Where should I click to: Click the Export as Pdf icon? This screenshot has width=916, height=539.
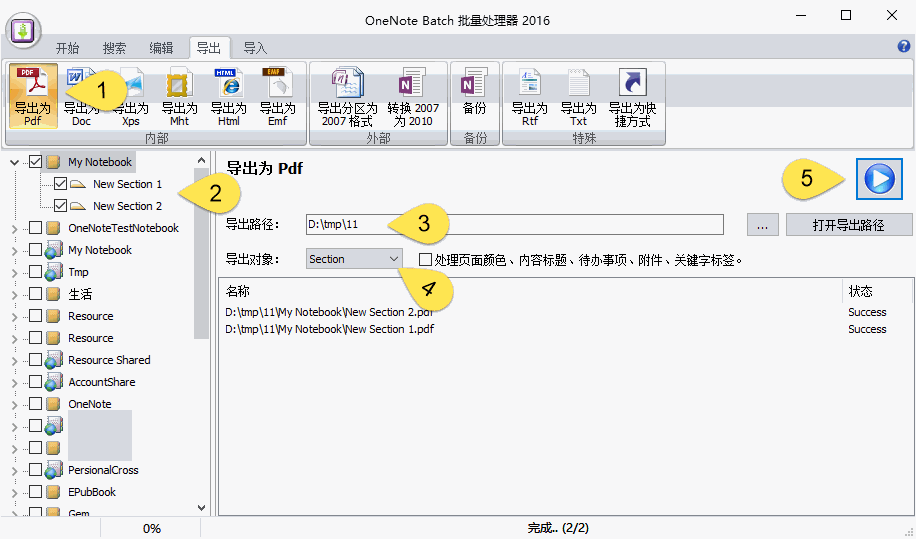pos(33,96)
